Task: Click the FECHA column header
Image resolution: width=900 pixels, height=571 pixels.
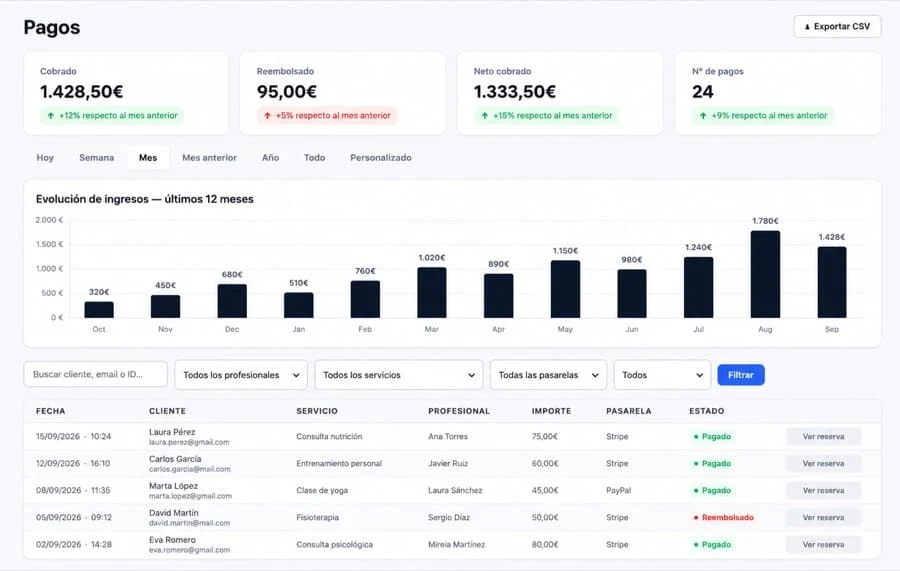Action: tap(51, 411)
